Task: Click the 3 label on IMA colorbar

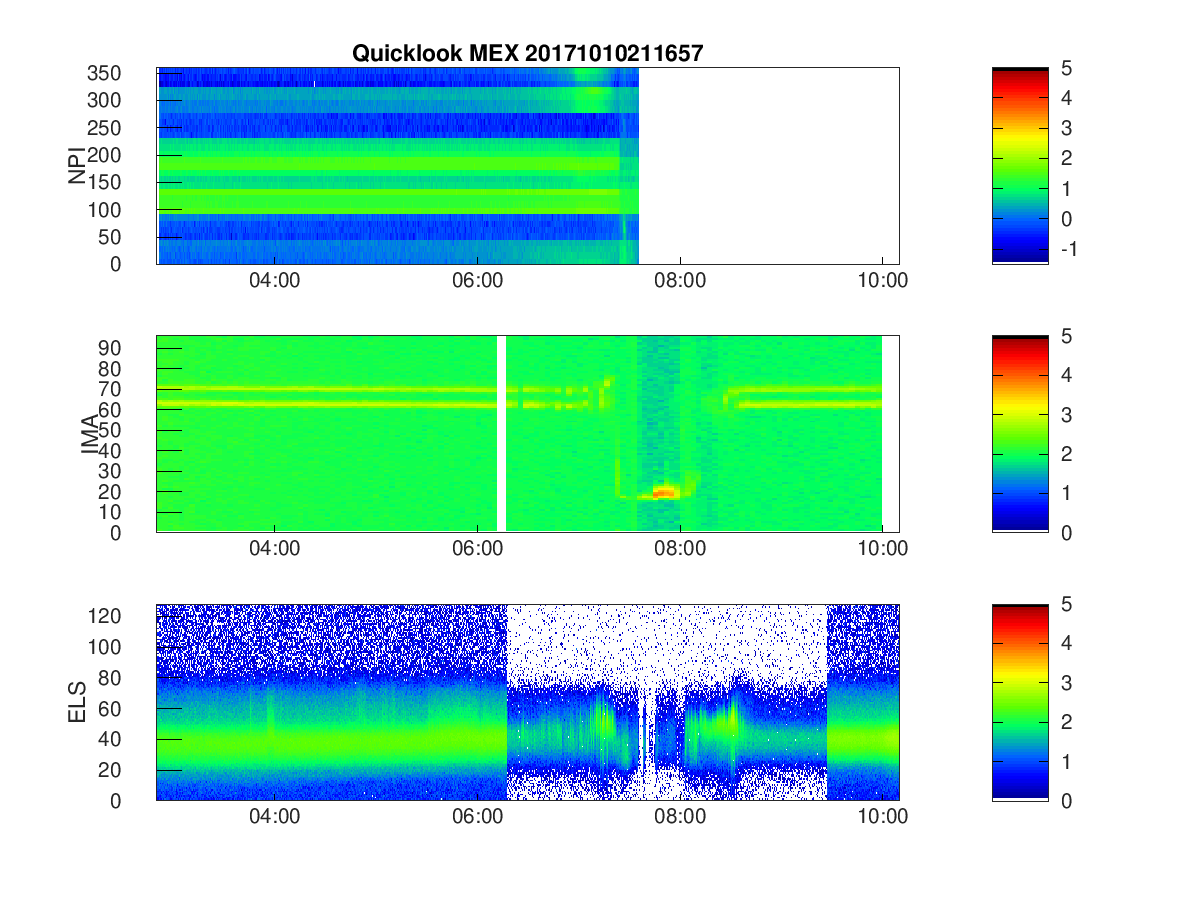Action: click(1066, 415)
